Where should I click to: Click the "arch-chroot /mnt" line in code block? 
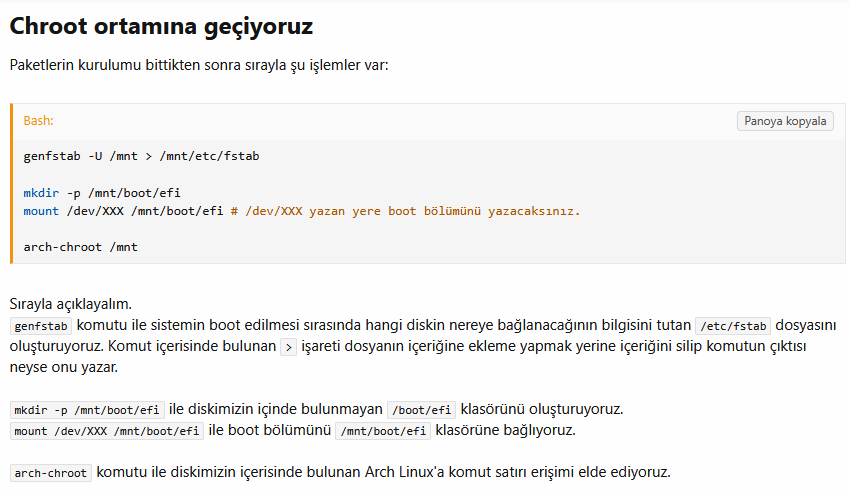[80, 246]
